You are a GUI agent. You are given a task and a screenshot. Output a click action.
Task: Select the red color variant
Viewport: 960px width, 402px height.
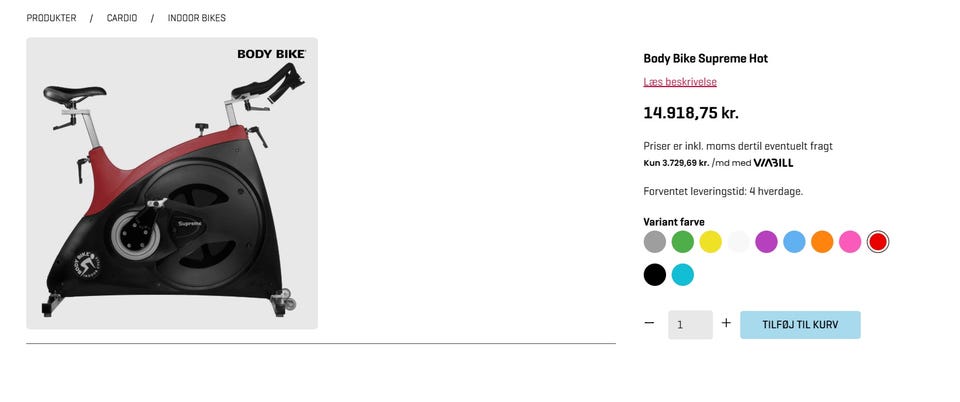pyautogui.click(x=878, y=242)
